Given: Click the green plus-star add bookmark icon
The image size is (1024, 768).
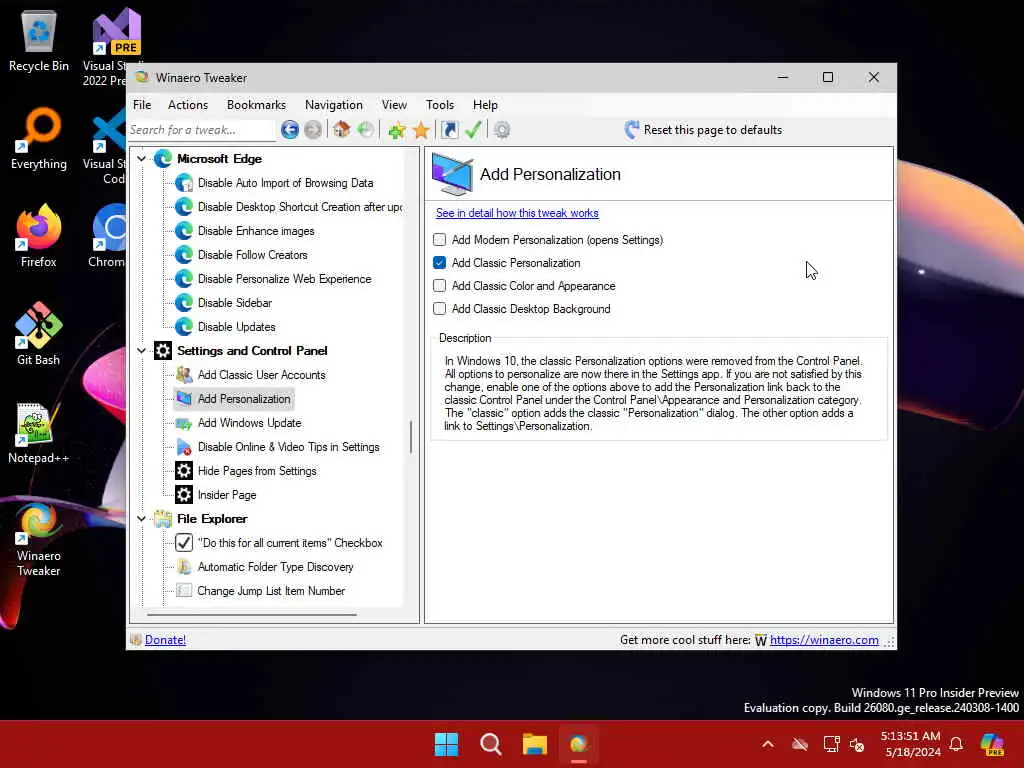Looking at the screenshot, I should pos(396,131).
